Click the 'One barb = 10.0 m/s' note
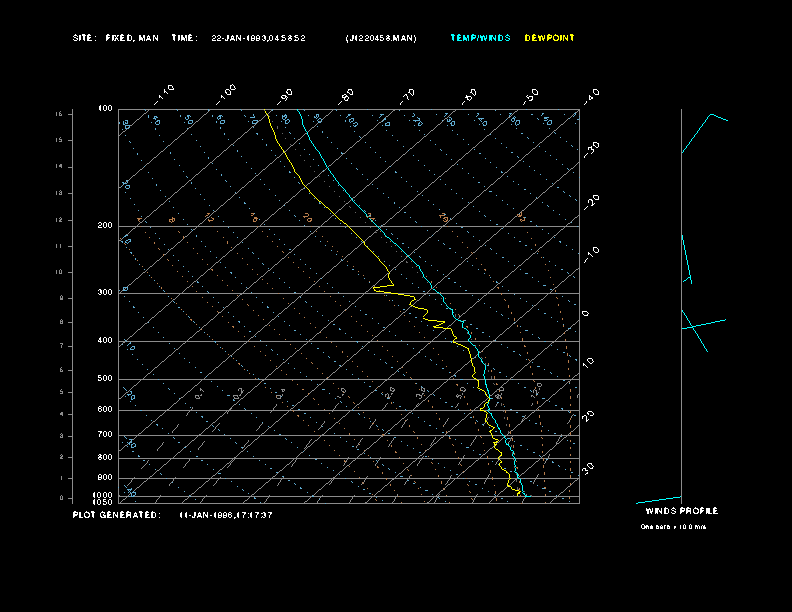The image size is (792, 612). [x=674, y=526]
